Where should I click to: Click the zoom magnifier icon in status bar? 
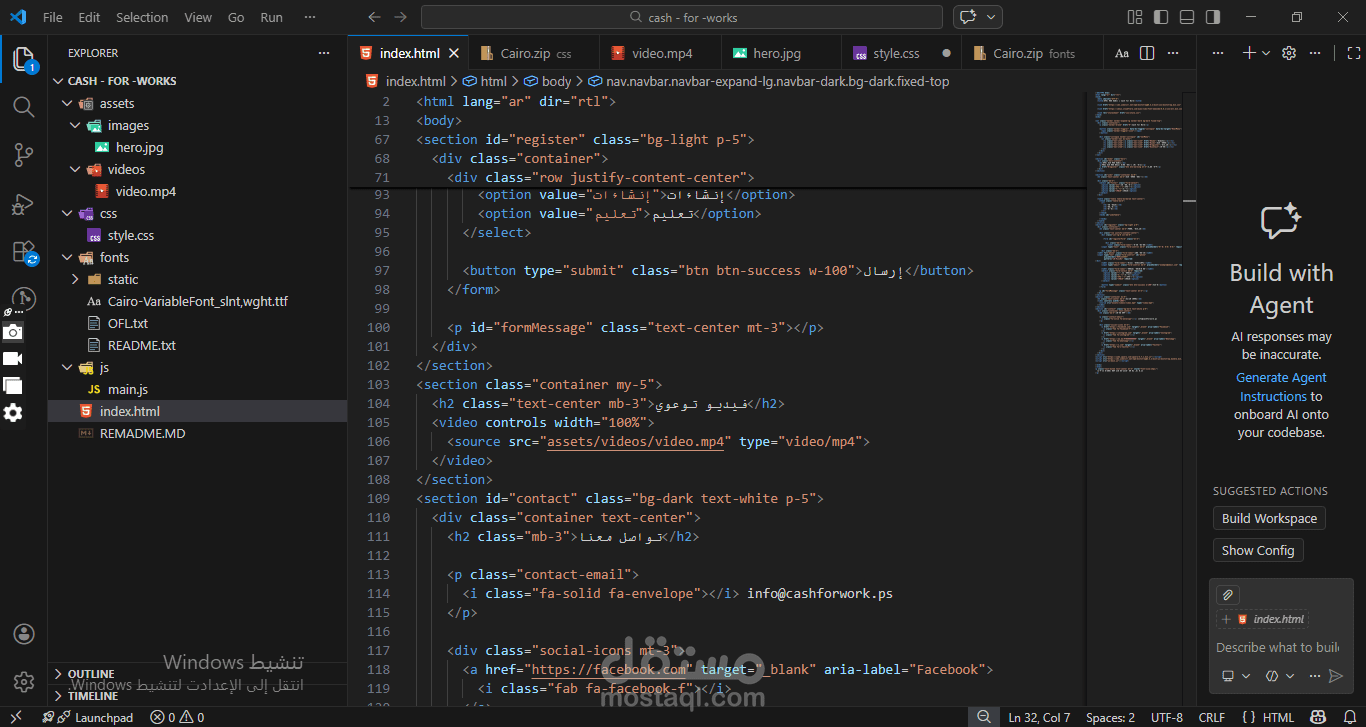pos(984,717)
